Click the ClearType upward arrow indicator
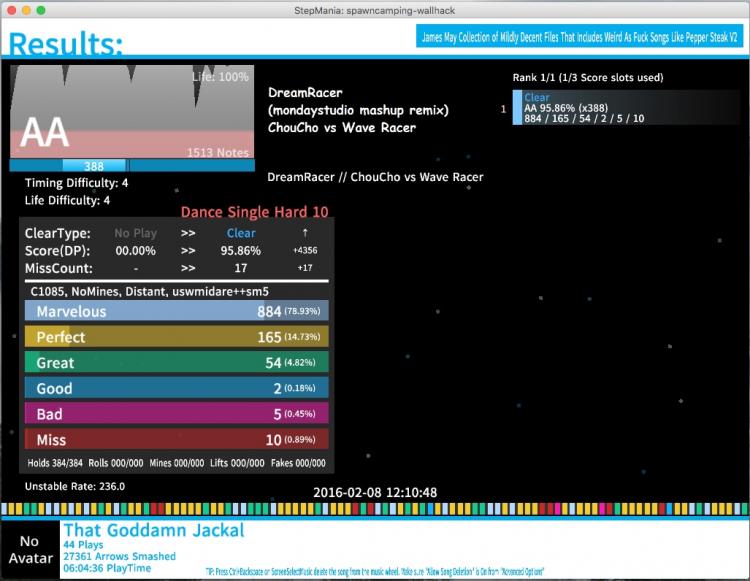Screen dimensions: 750x581 click(x=305, y=232)
